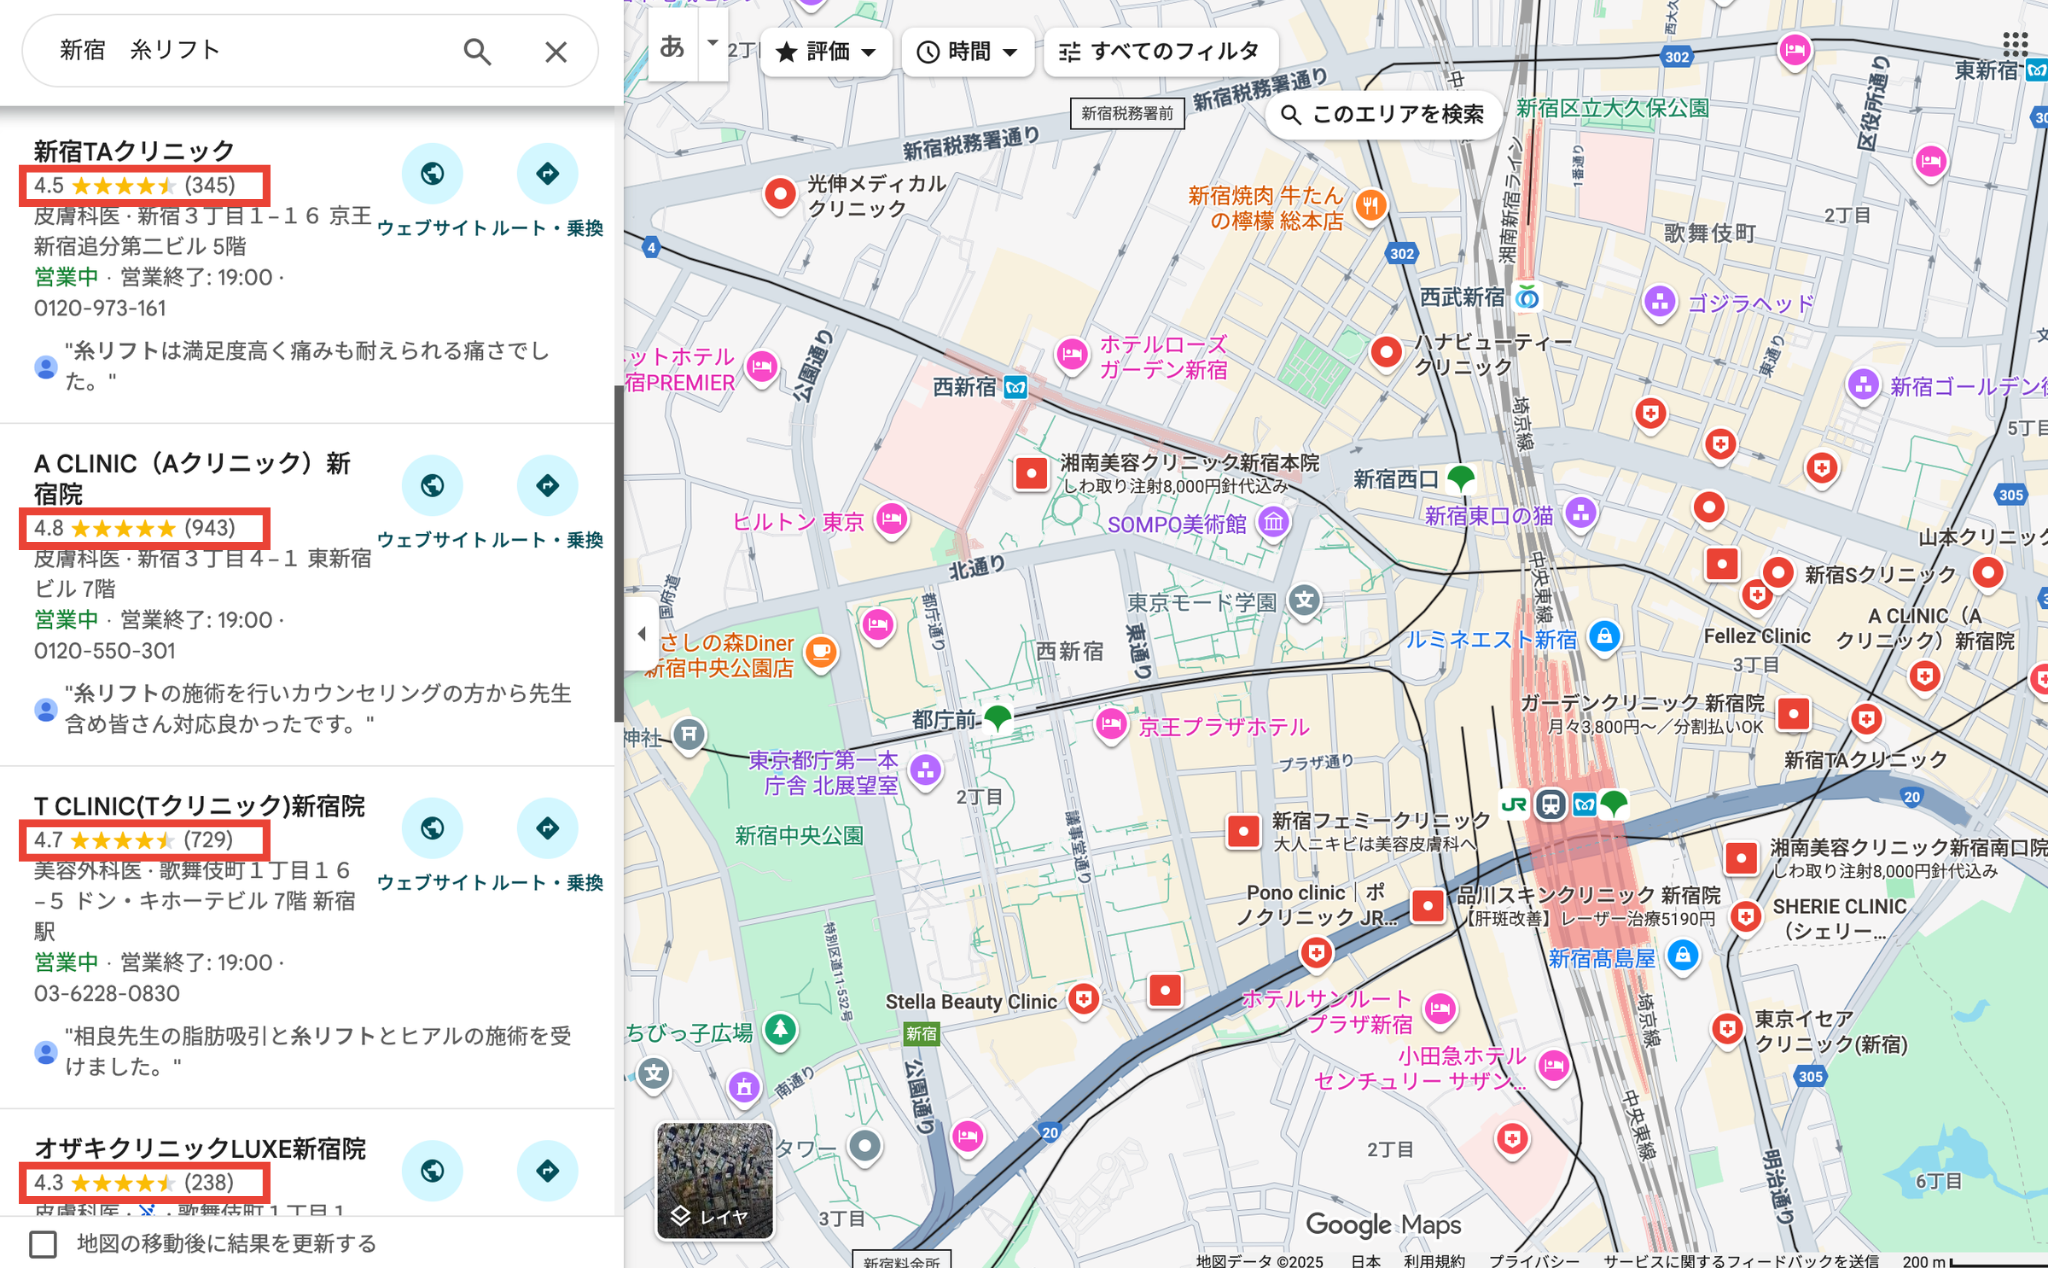This screenshot has width=2048, height=1268.
Task: Click the search magnifier icon
Action: click(477, 51)
